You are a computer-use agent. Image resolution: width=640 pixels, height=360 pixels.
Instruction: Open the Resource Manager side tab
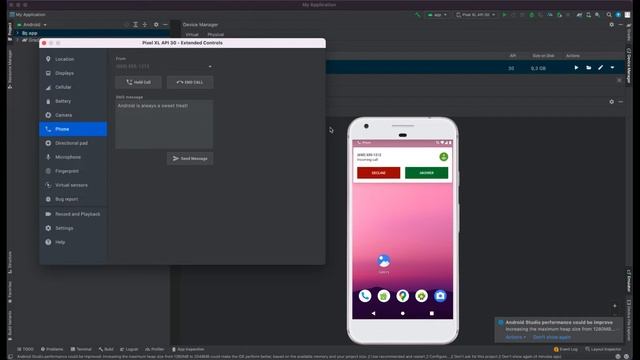pos(10,69)
